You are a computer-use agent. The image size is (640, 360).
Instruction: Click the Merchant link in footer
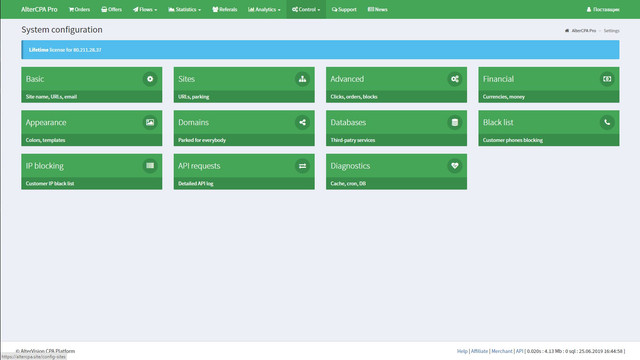502,351
